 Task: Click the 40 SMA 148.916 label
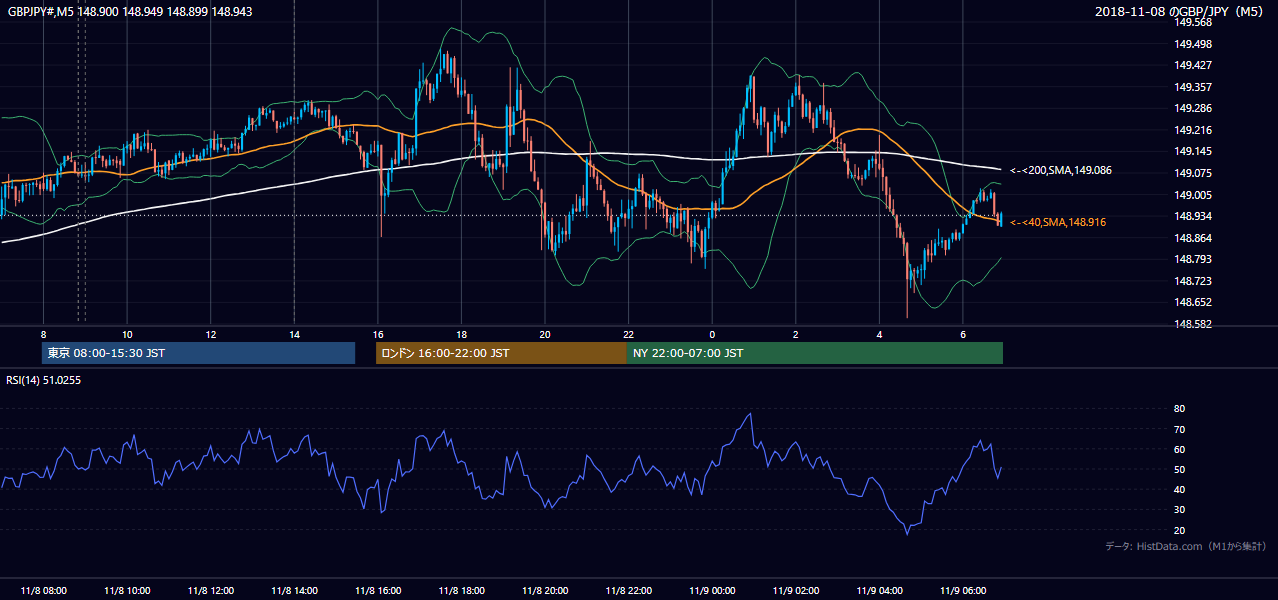point(1058,222)
